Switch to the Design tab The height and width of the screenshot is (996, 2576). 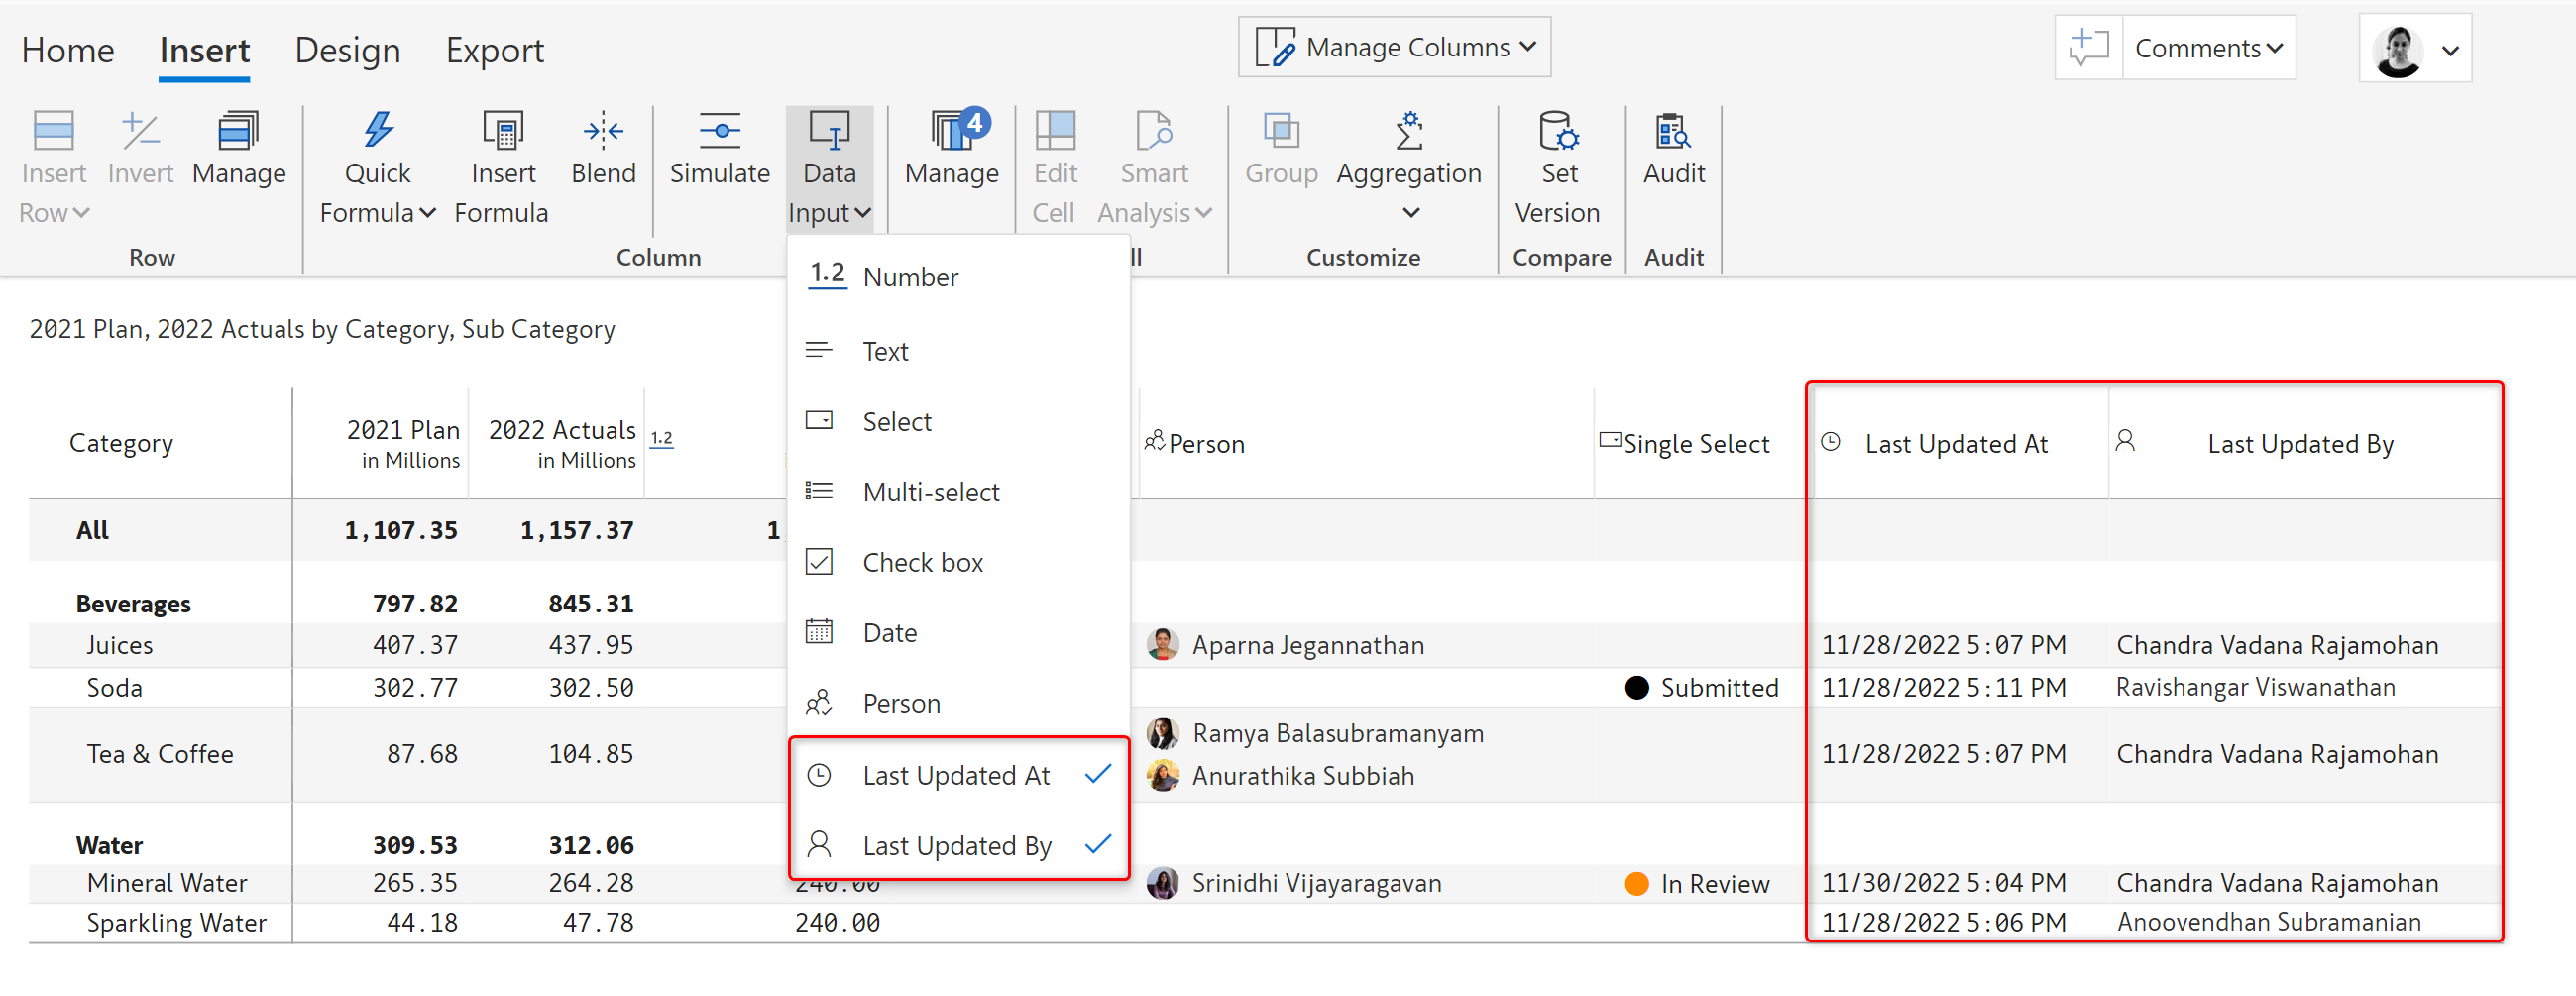coord(347,50)
